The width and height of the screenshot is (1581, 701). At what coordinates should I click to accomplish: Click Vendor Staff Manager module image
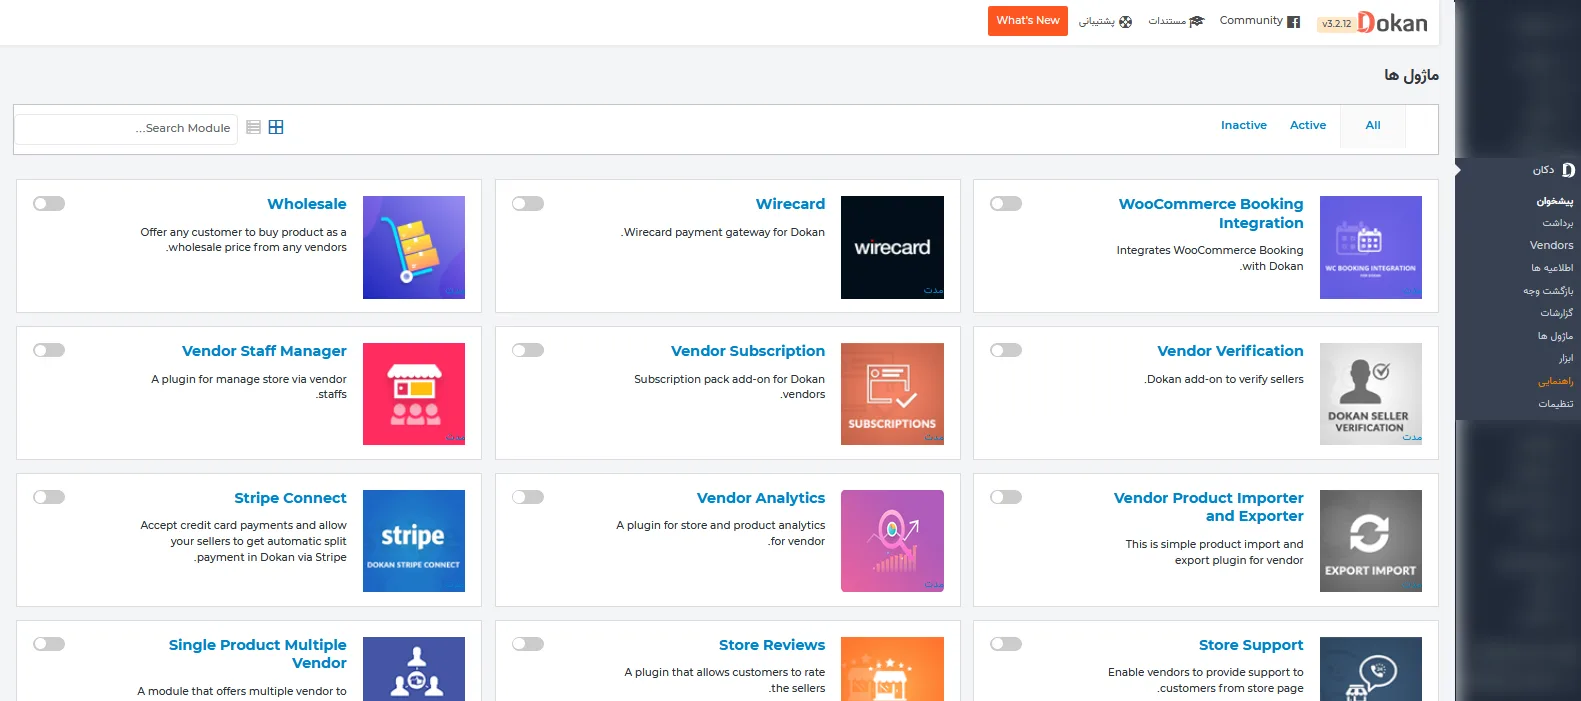(414, 394)
